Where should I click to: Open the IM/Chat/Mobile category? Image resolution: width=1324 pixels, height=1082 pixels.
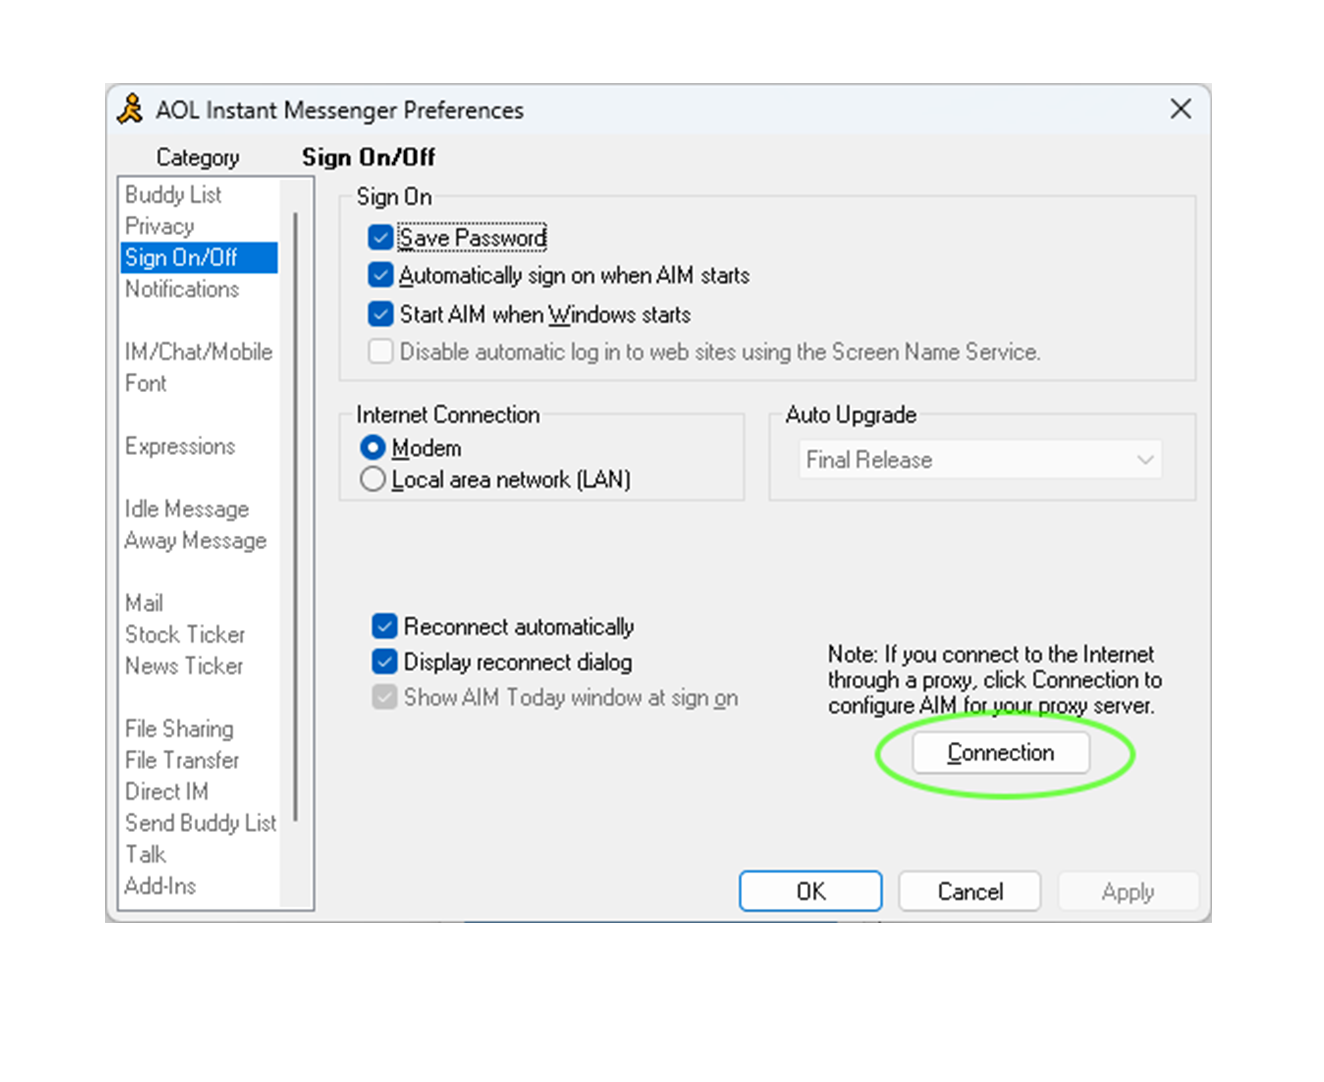[198, 352]
